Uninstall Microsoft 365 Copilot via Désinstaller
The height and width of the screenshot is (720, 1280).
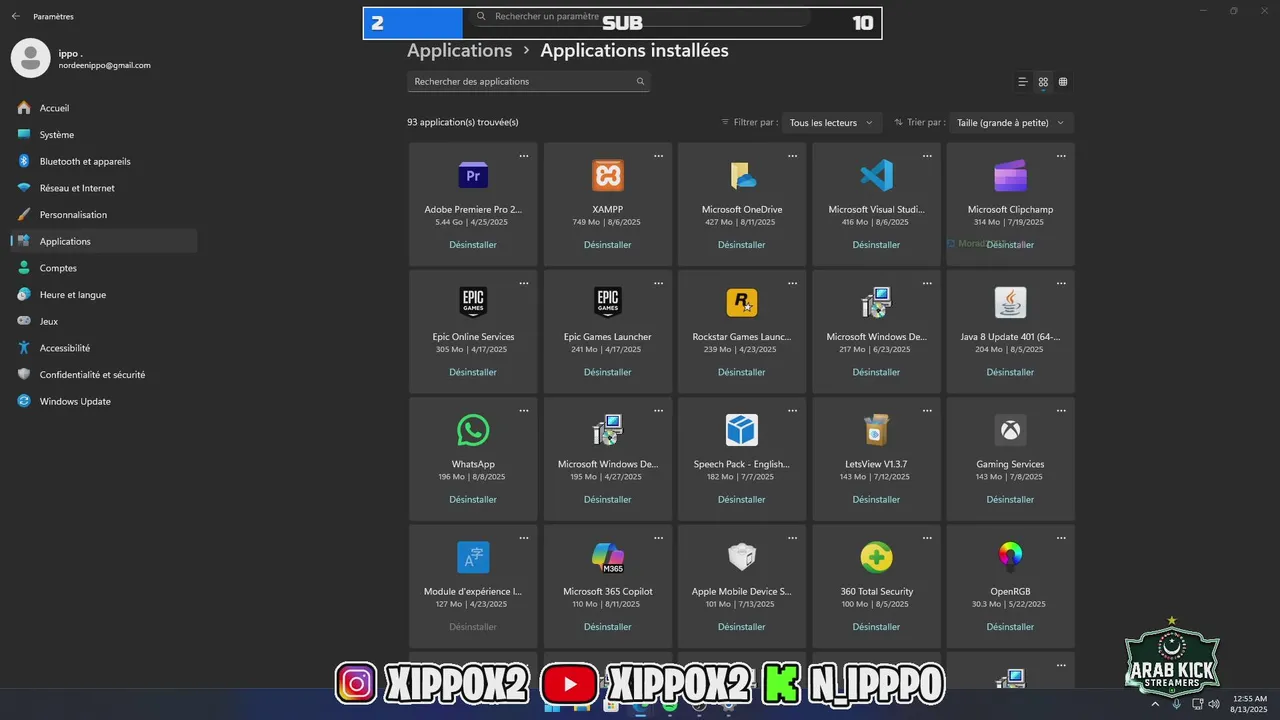[608, 627]
